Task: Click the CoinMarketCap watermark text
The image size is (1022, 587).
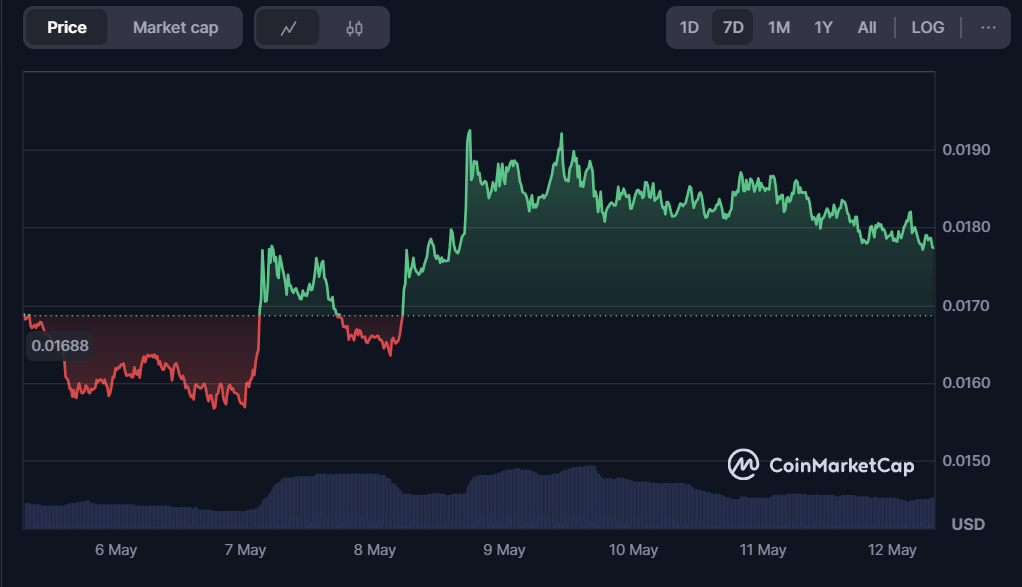Action: coord(841,465)
